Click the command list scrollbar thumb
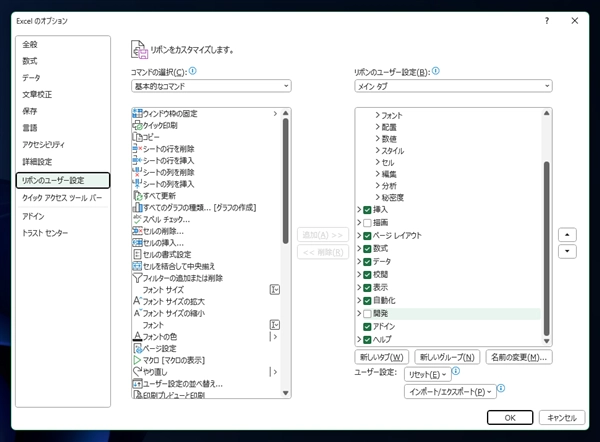Image resolution: width=600 pixels, height=442 pixels. [285, 181]
